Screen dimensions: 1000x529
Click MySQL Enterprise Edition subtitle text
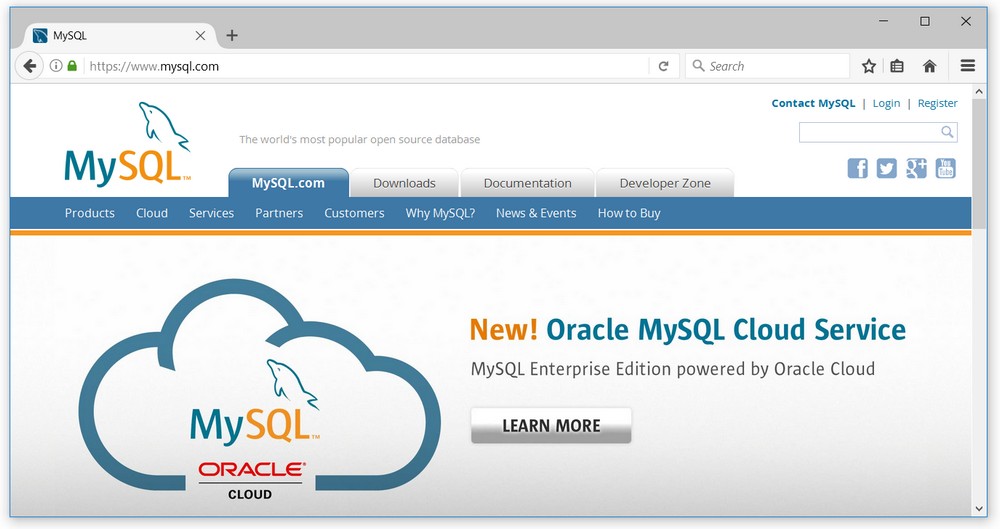673,369
